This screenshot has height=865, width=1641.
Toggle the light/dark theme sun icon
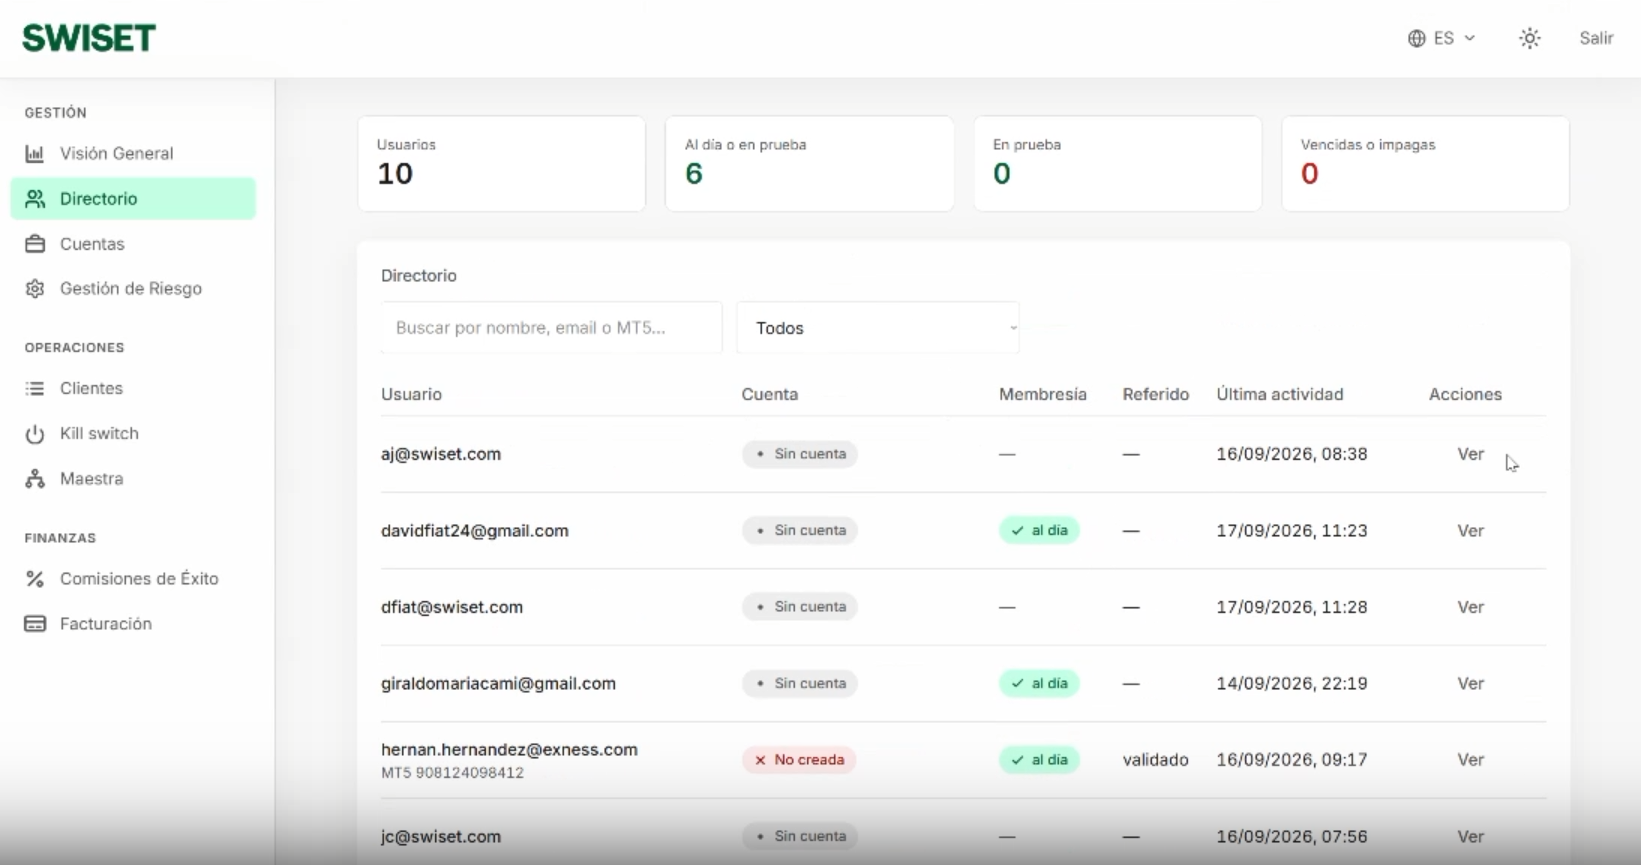tap(1530, 38)
